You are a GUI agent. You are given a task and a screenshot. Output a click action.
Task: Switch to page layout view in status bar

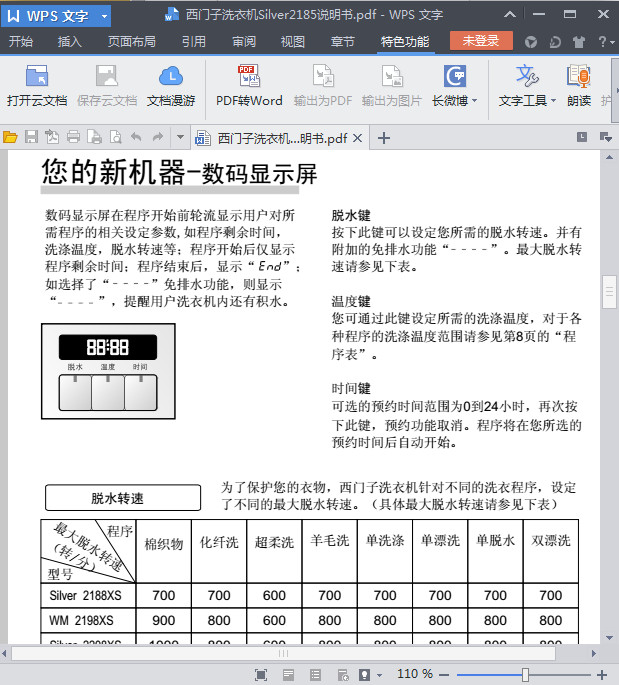[x=288, y=675]
